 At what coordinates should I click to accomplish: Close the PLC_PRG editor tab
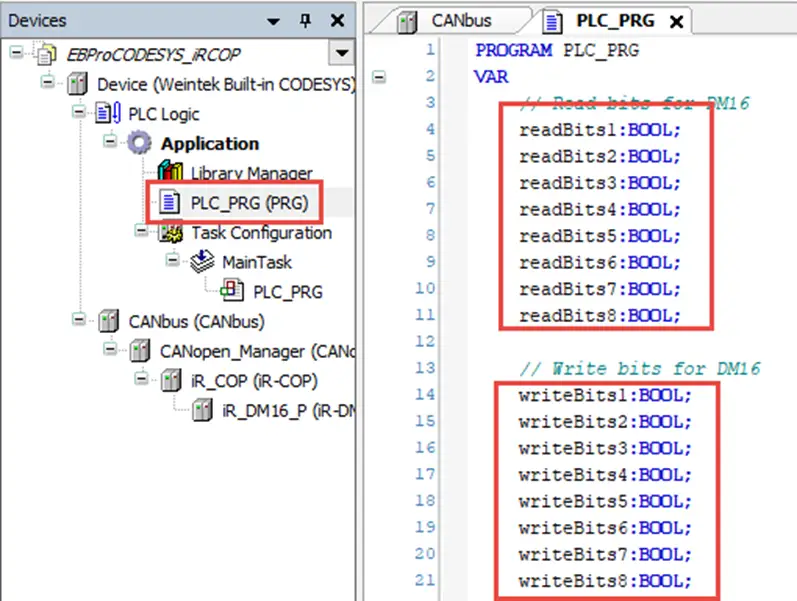point(677,21)
